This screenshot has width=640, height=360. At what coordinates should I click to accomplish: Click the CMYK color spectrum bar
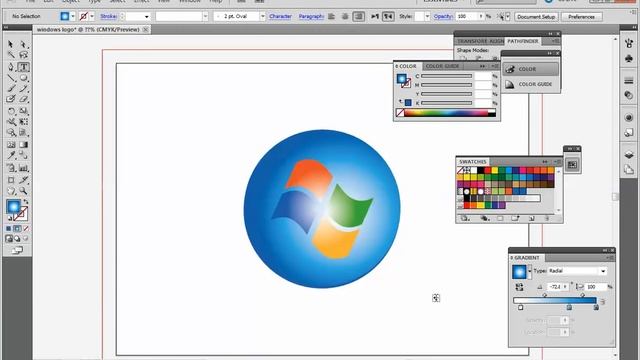tap(447, 113)
